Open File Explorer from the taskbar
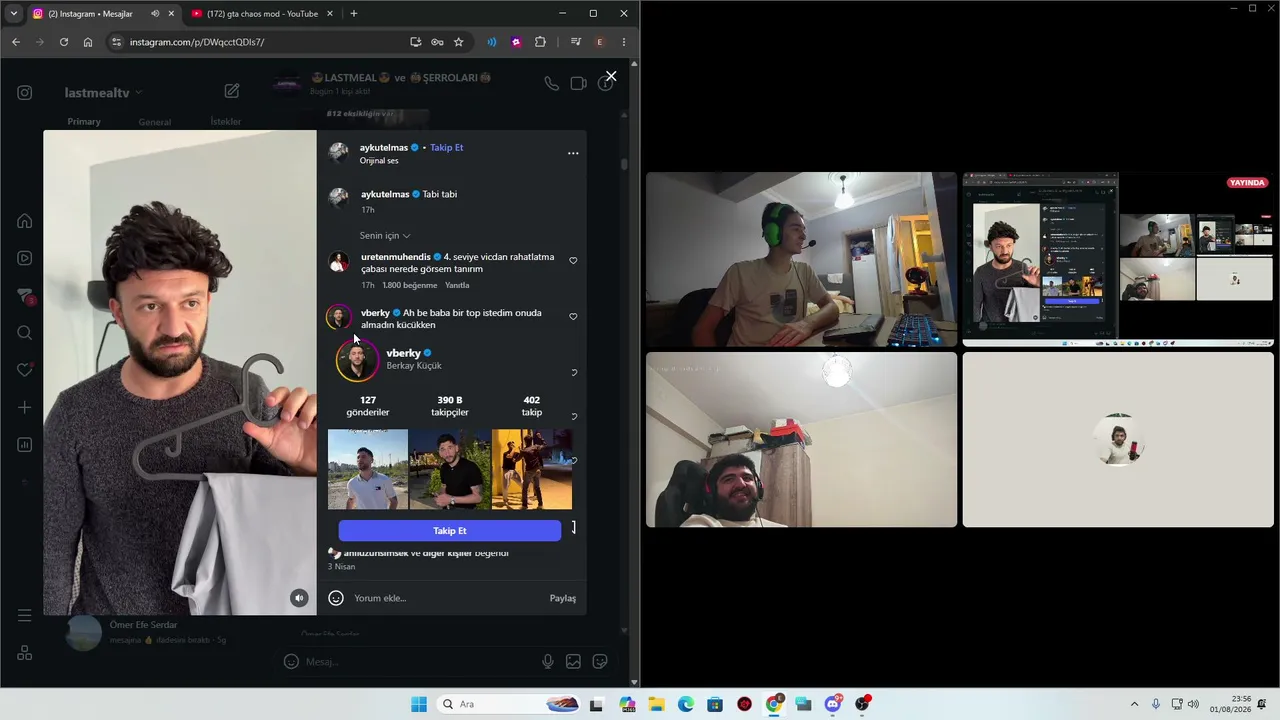This screenshot has height=720, width=1280. point(656,704)
